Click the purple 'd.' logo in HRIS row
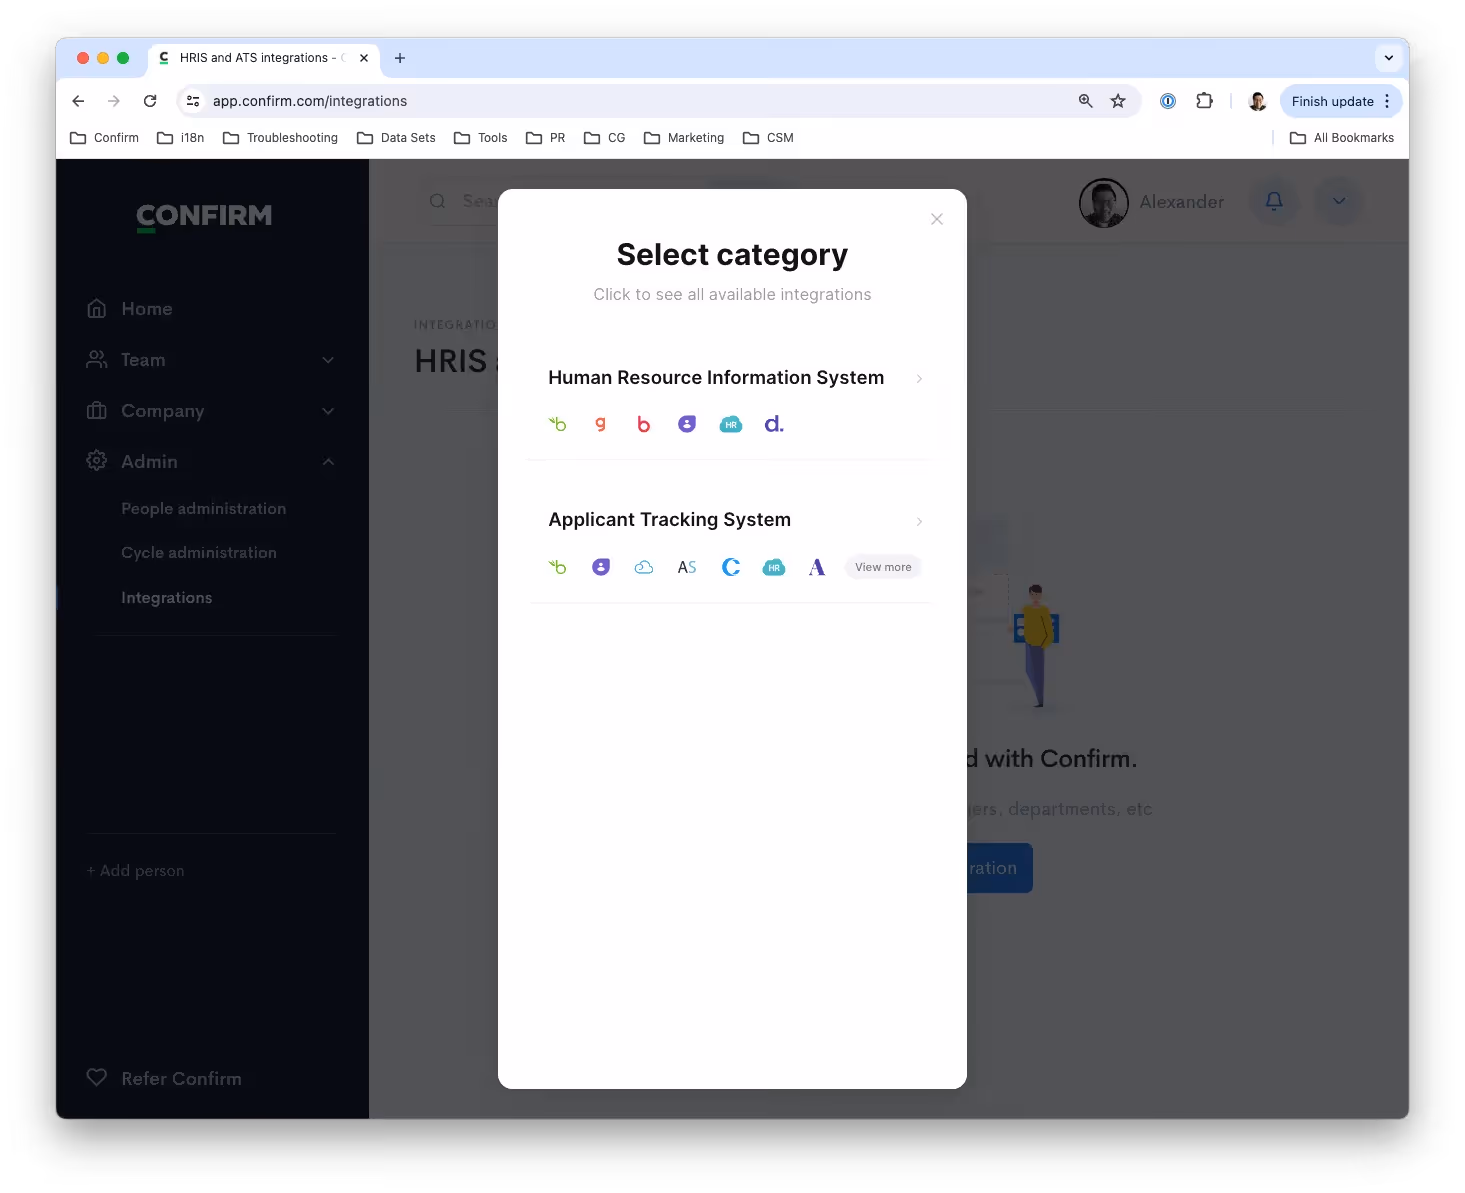The width and height of the screenshot is (1465, 1193). (x=774, y=424)
